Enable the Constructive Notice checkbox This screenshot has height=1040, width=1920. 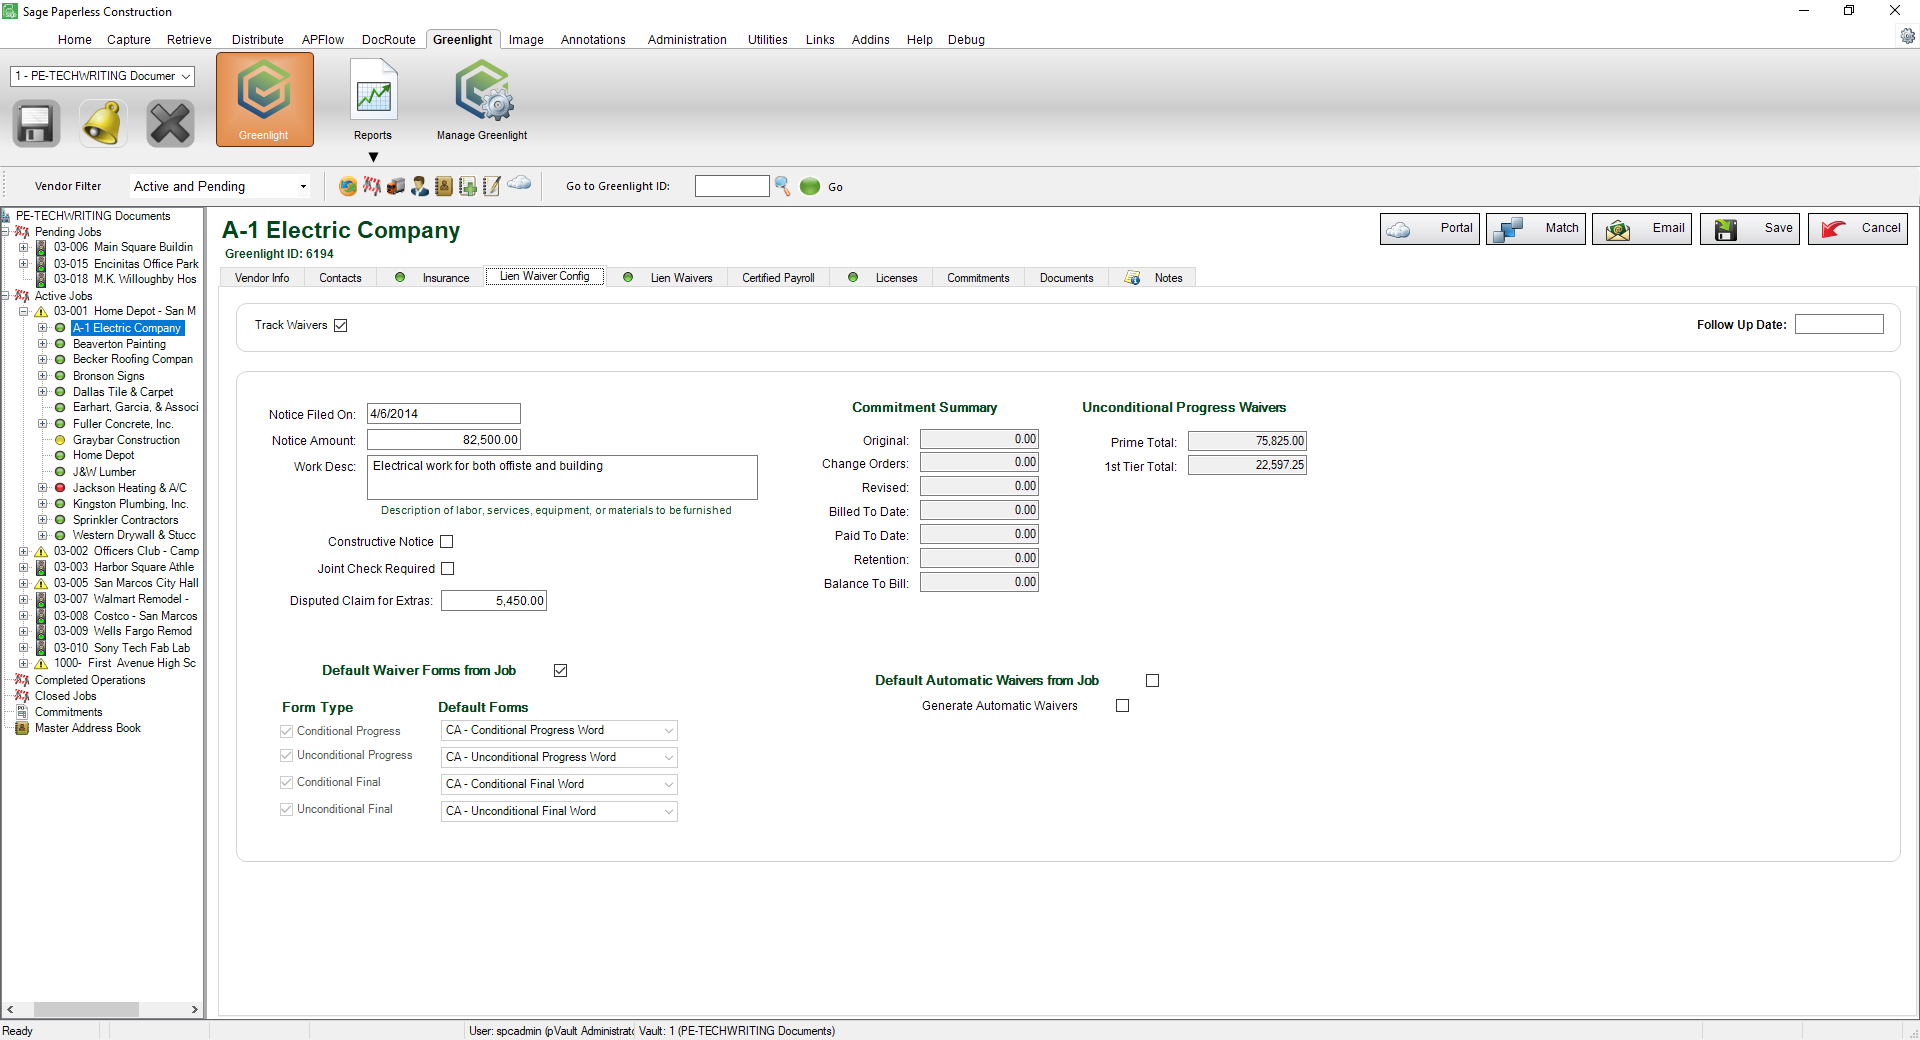point(447,542)
